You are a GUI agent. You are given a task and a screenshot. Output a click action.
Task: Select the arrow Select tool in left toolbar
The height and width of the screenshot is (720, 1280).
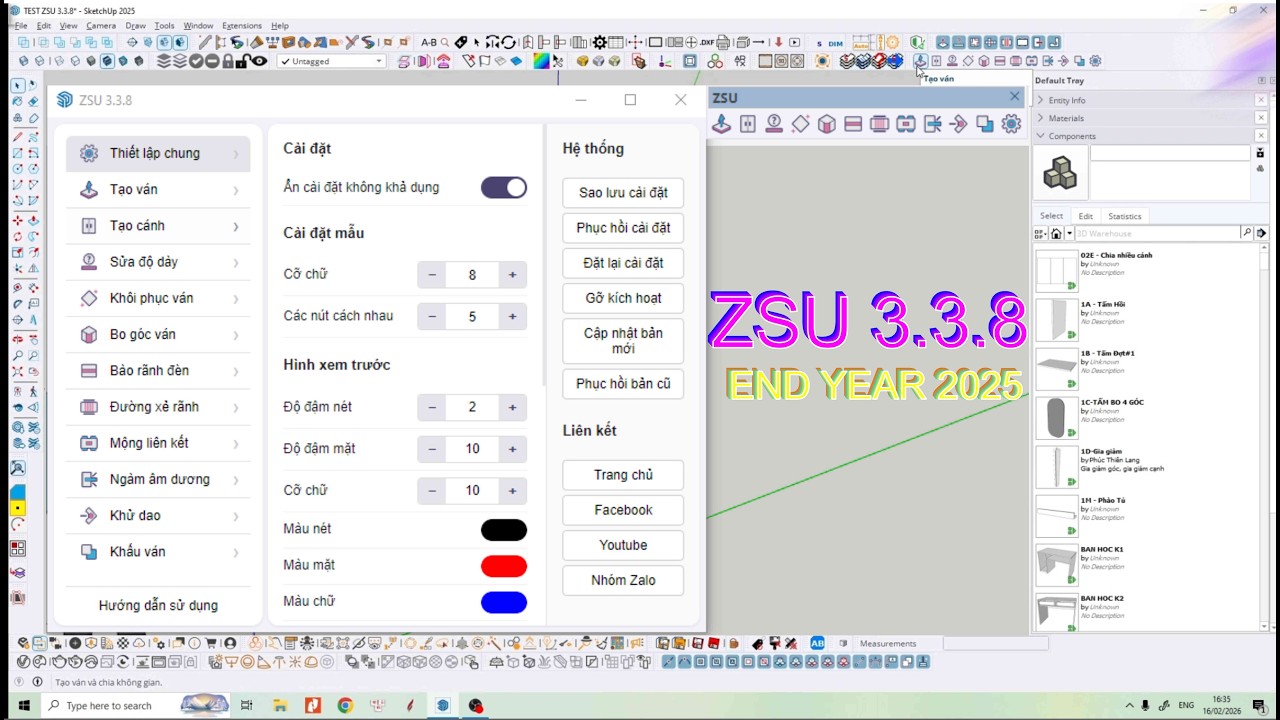(x=18, y=85)
